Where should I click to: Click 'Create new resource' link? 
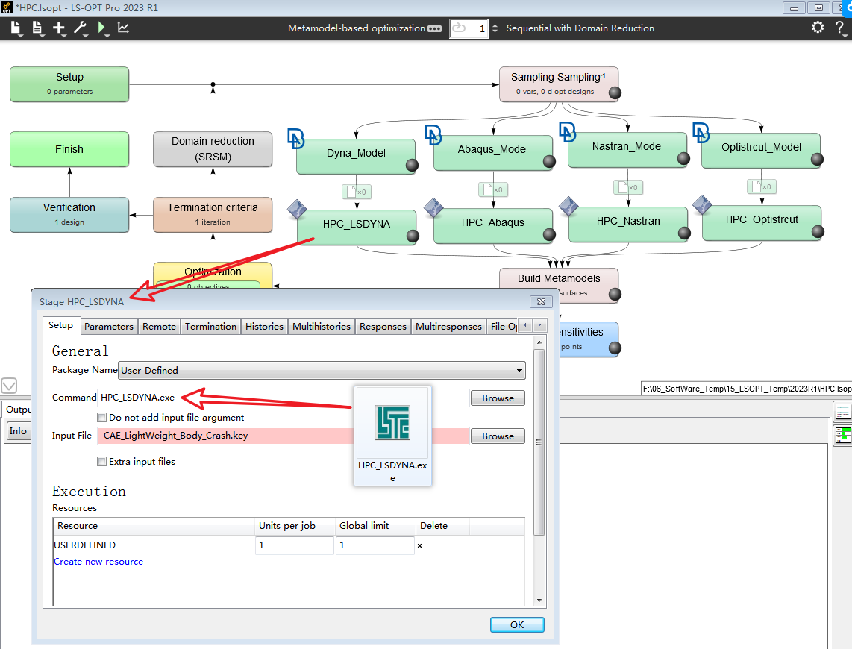[x=98, y=562]
